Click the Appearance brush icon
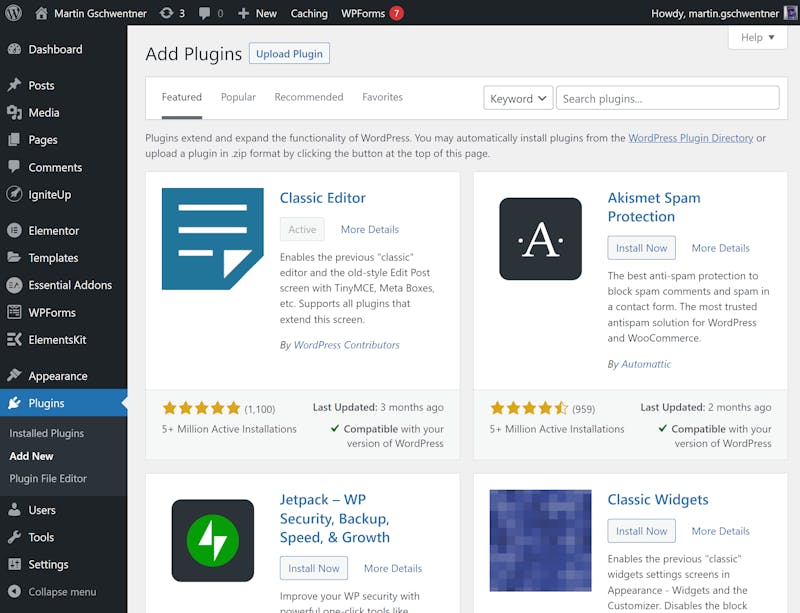800x613 pixels. [15, 375]
